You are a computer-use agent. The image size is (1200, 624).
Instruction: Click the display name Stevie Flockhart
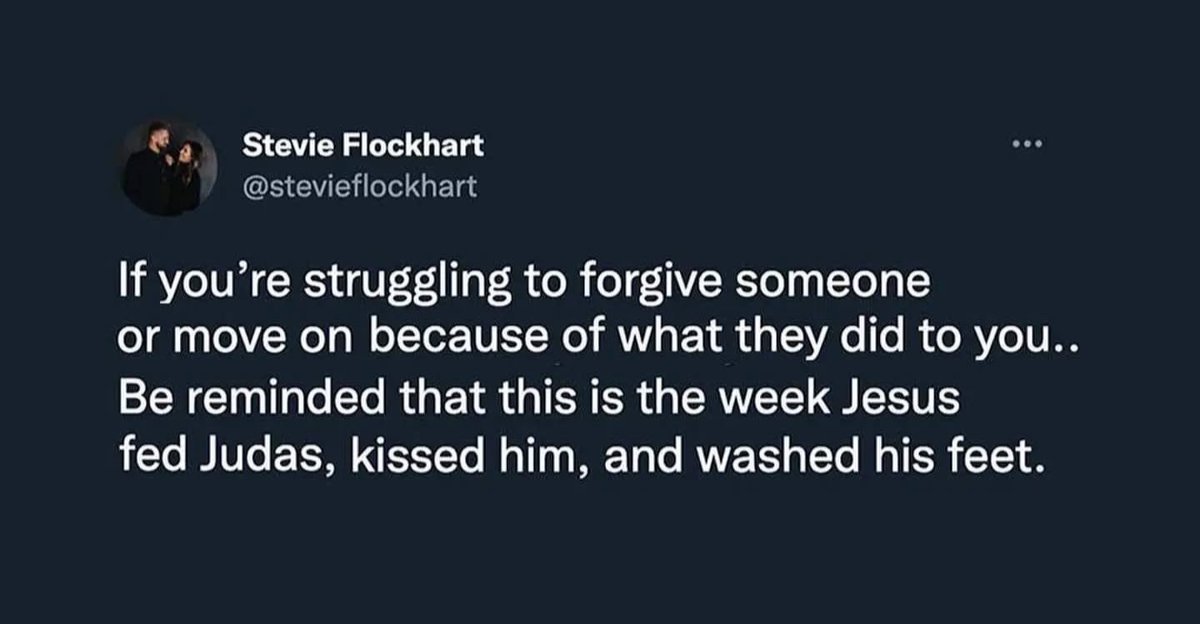(364, 146)
